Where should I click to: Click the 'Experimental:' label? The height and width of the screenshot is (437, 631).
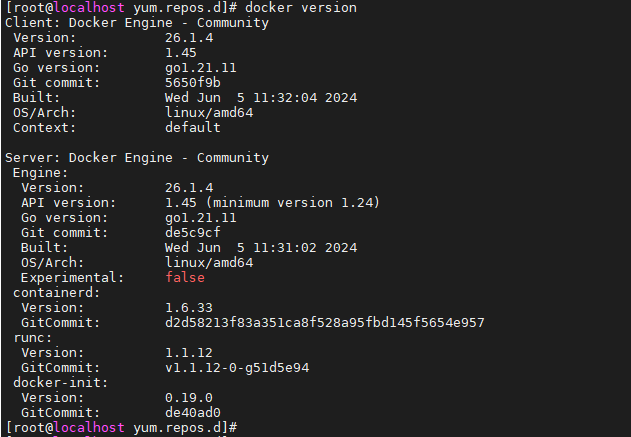72,278
